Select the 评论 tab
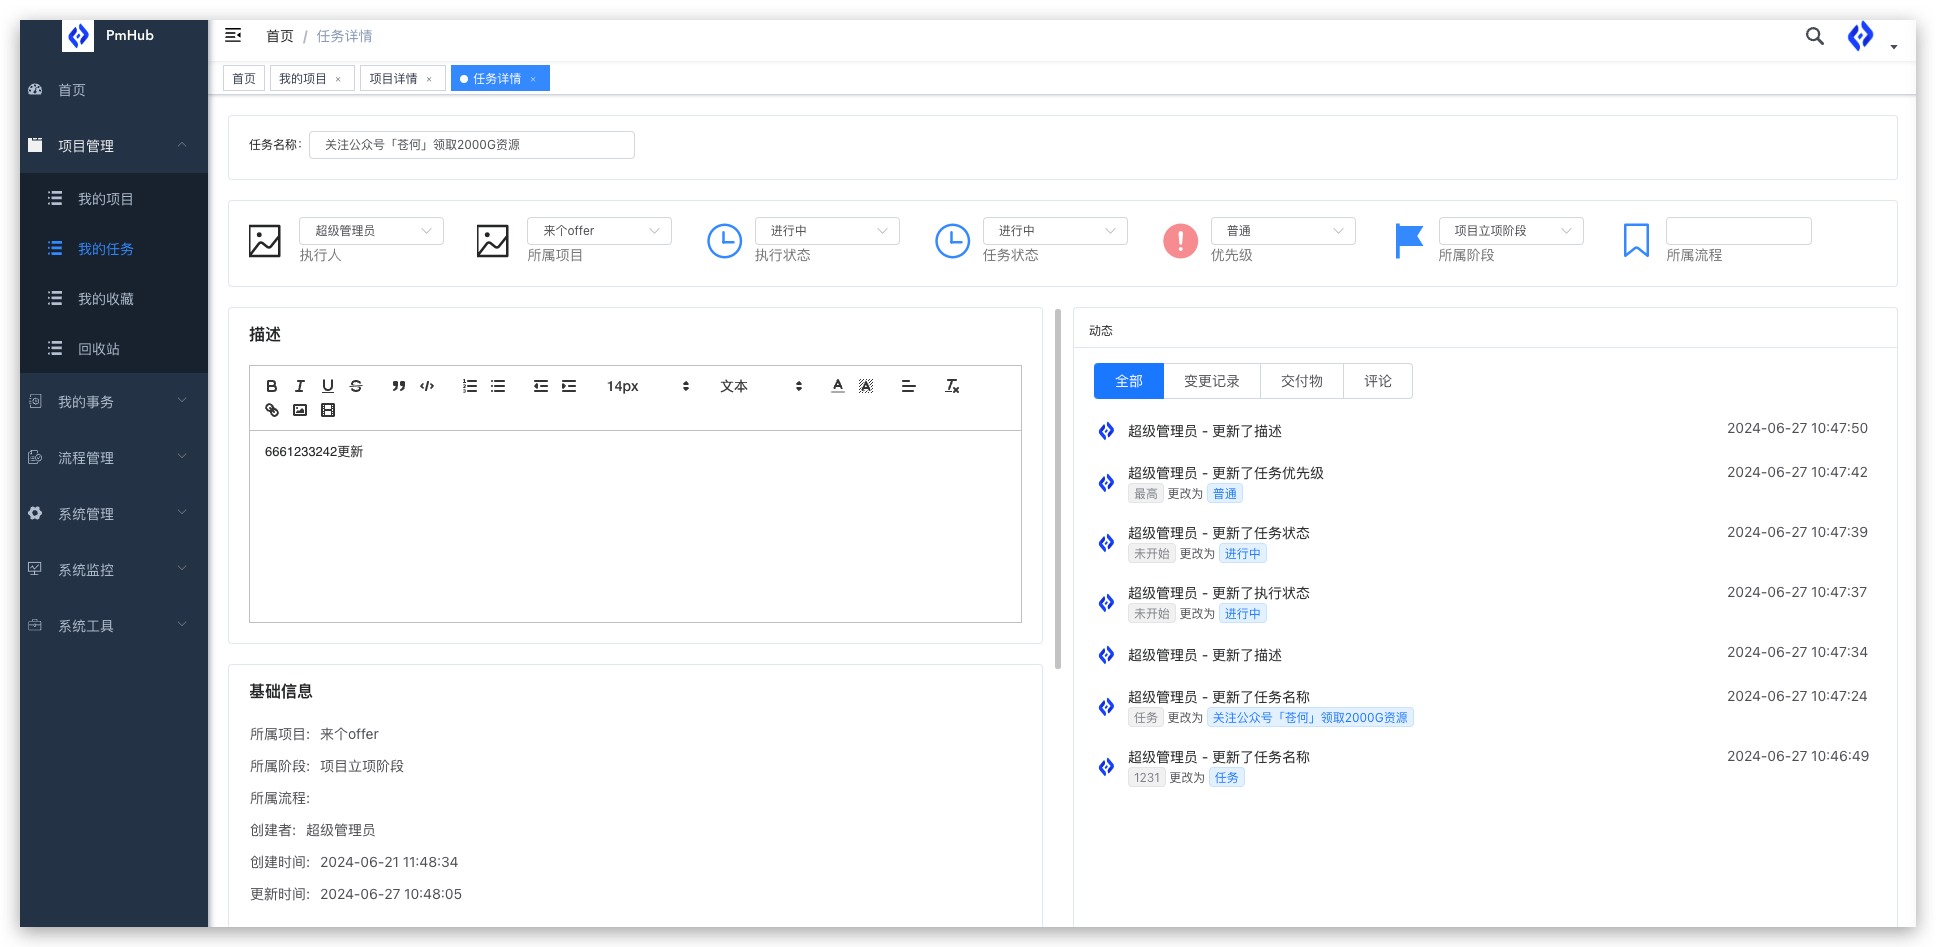 (1377, 381)
